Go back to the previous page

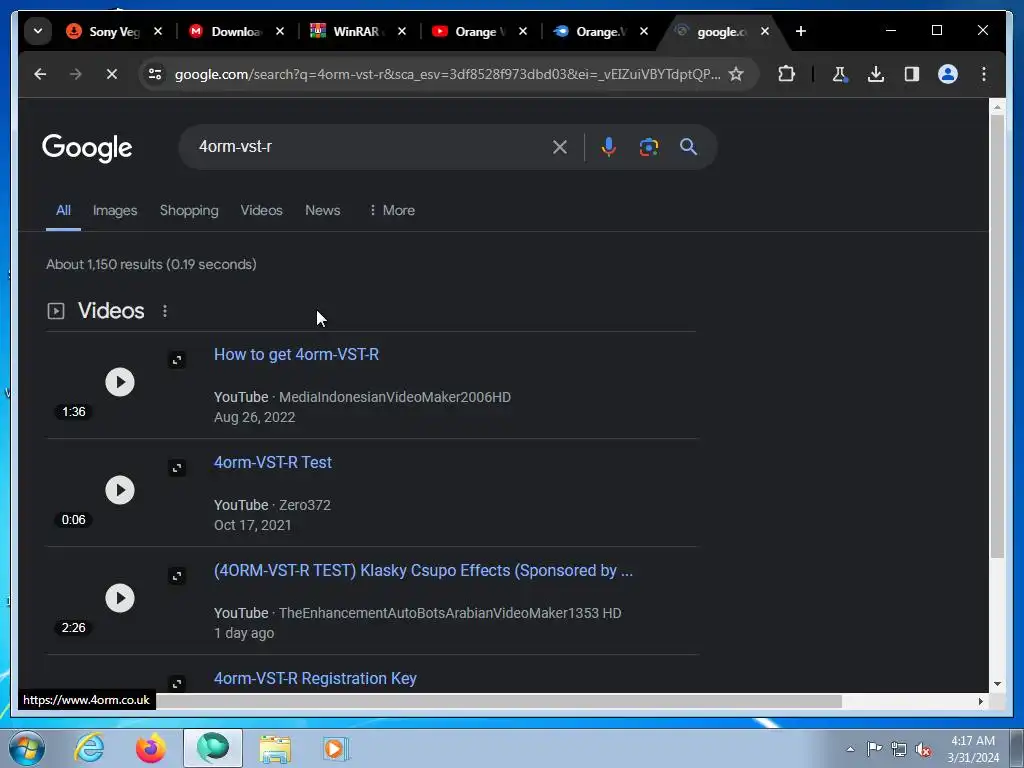pos(40,74)
